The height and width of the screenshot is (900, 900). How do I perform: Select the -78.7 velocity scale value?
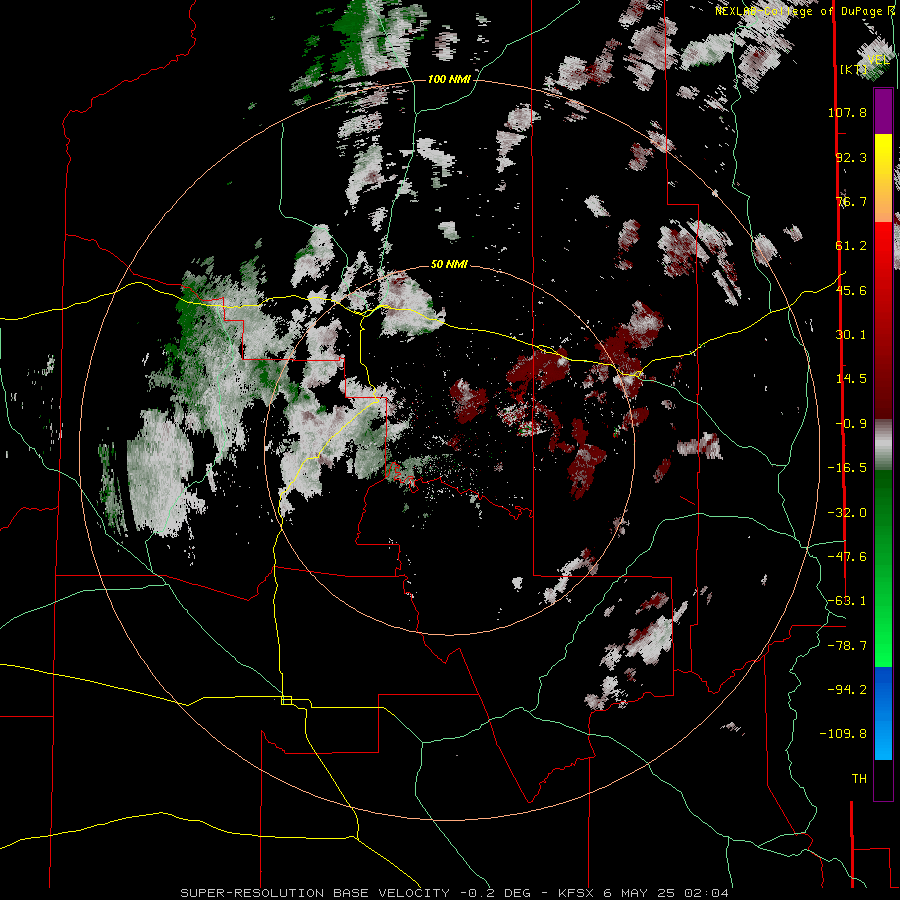pyautogui.click(x=847, y=646)
